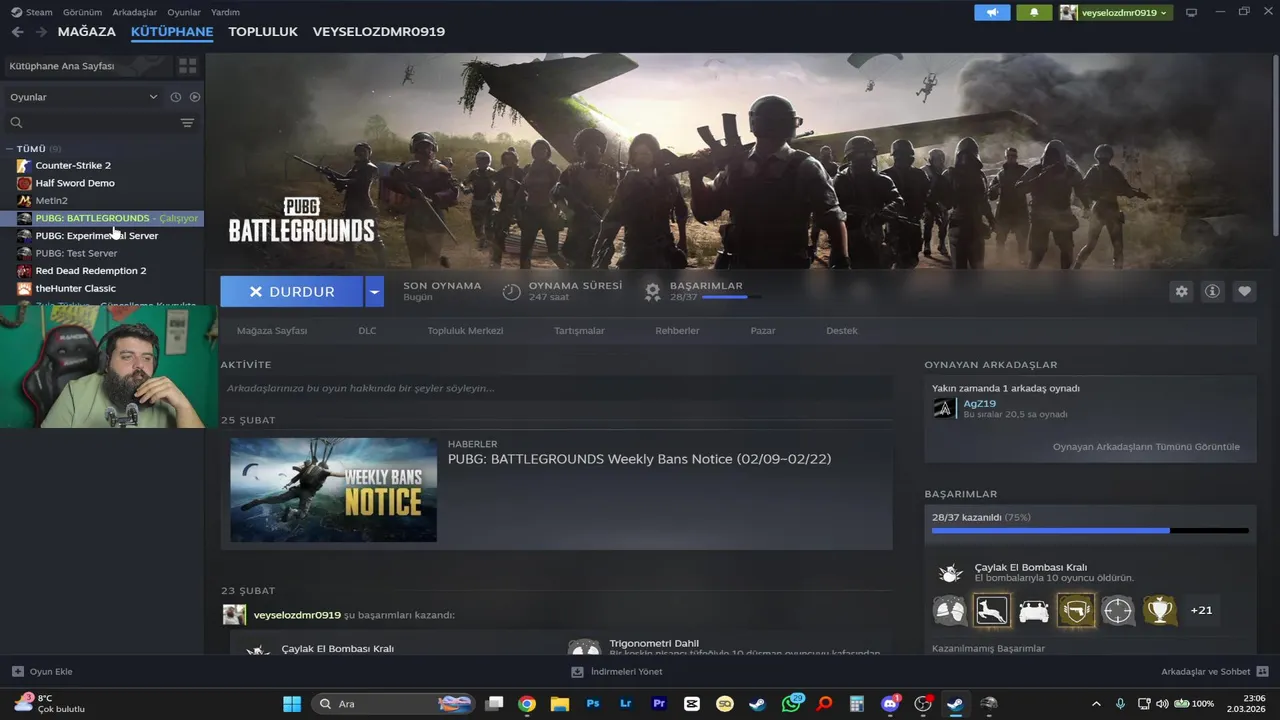Open friend AgZ19 profile
This screenshot has width=1280, height=720.
(979, 403)
